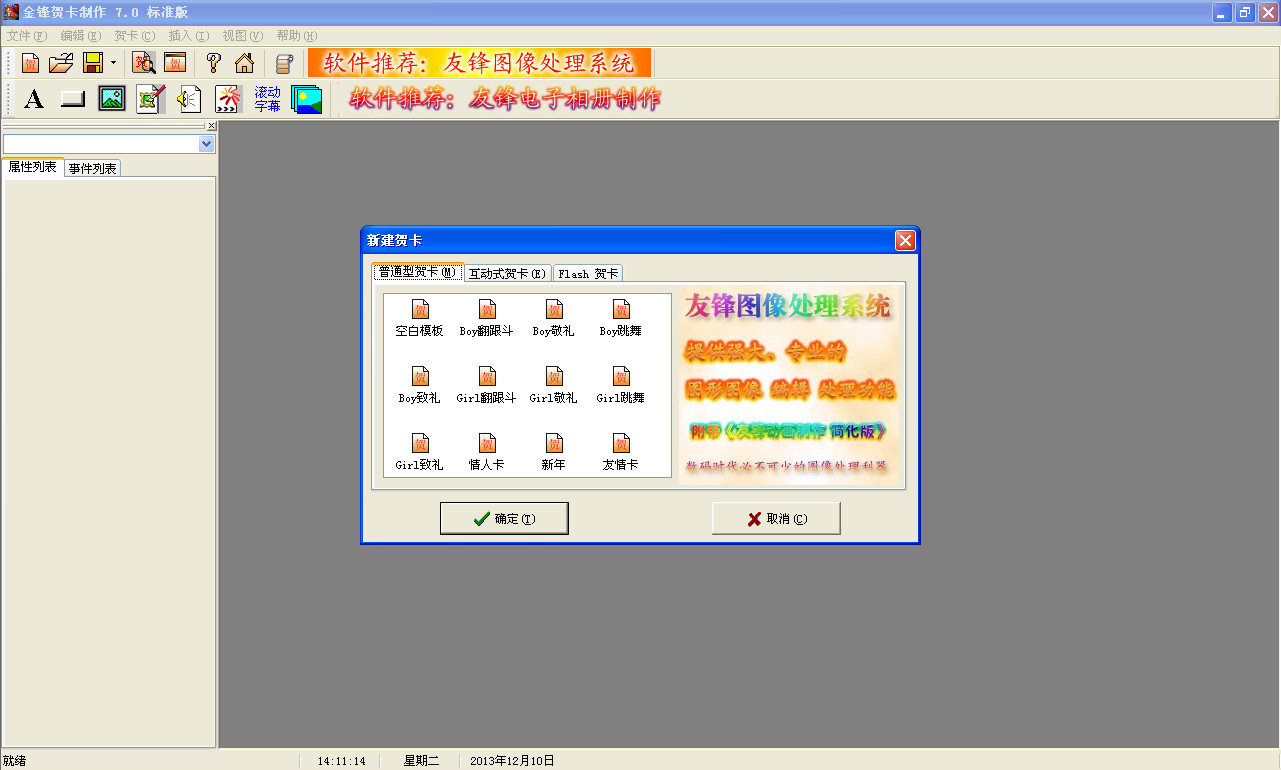The image size is (1281, 770).
Task: Select the 新年 template
Action: pos(554,452)
